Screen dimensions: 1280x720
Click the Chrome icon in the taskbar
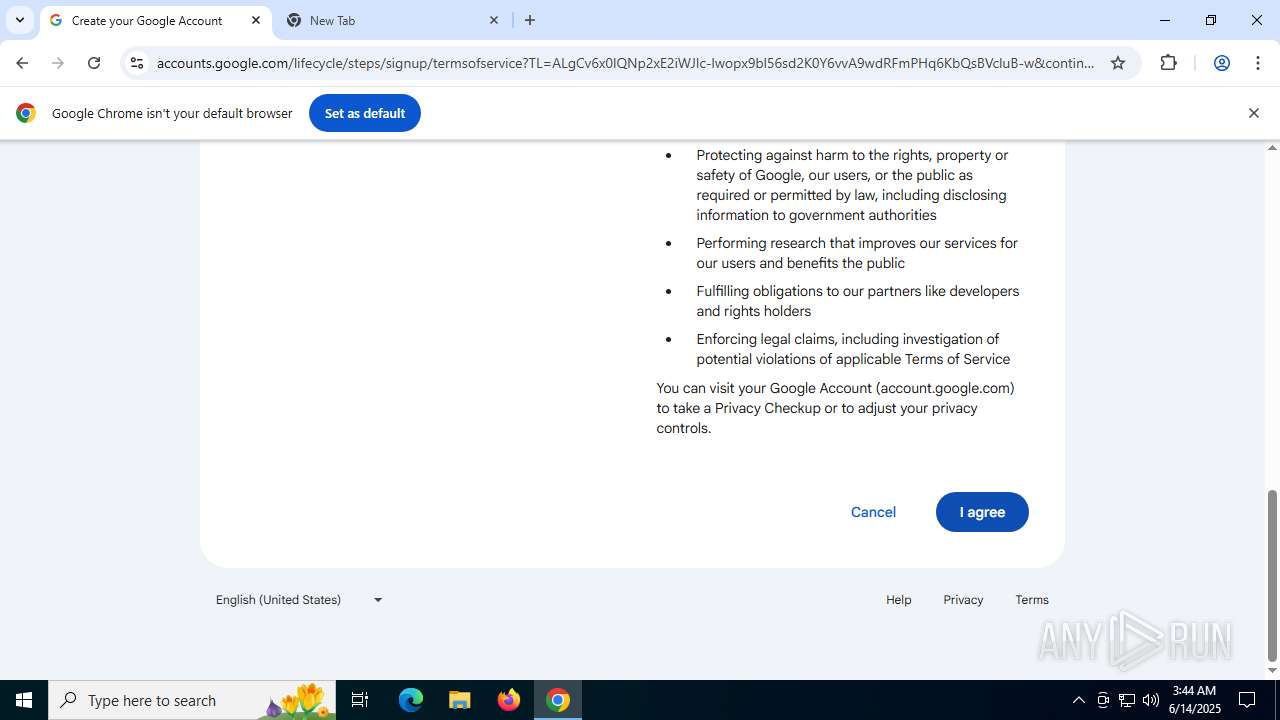coord(558,700)
